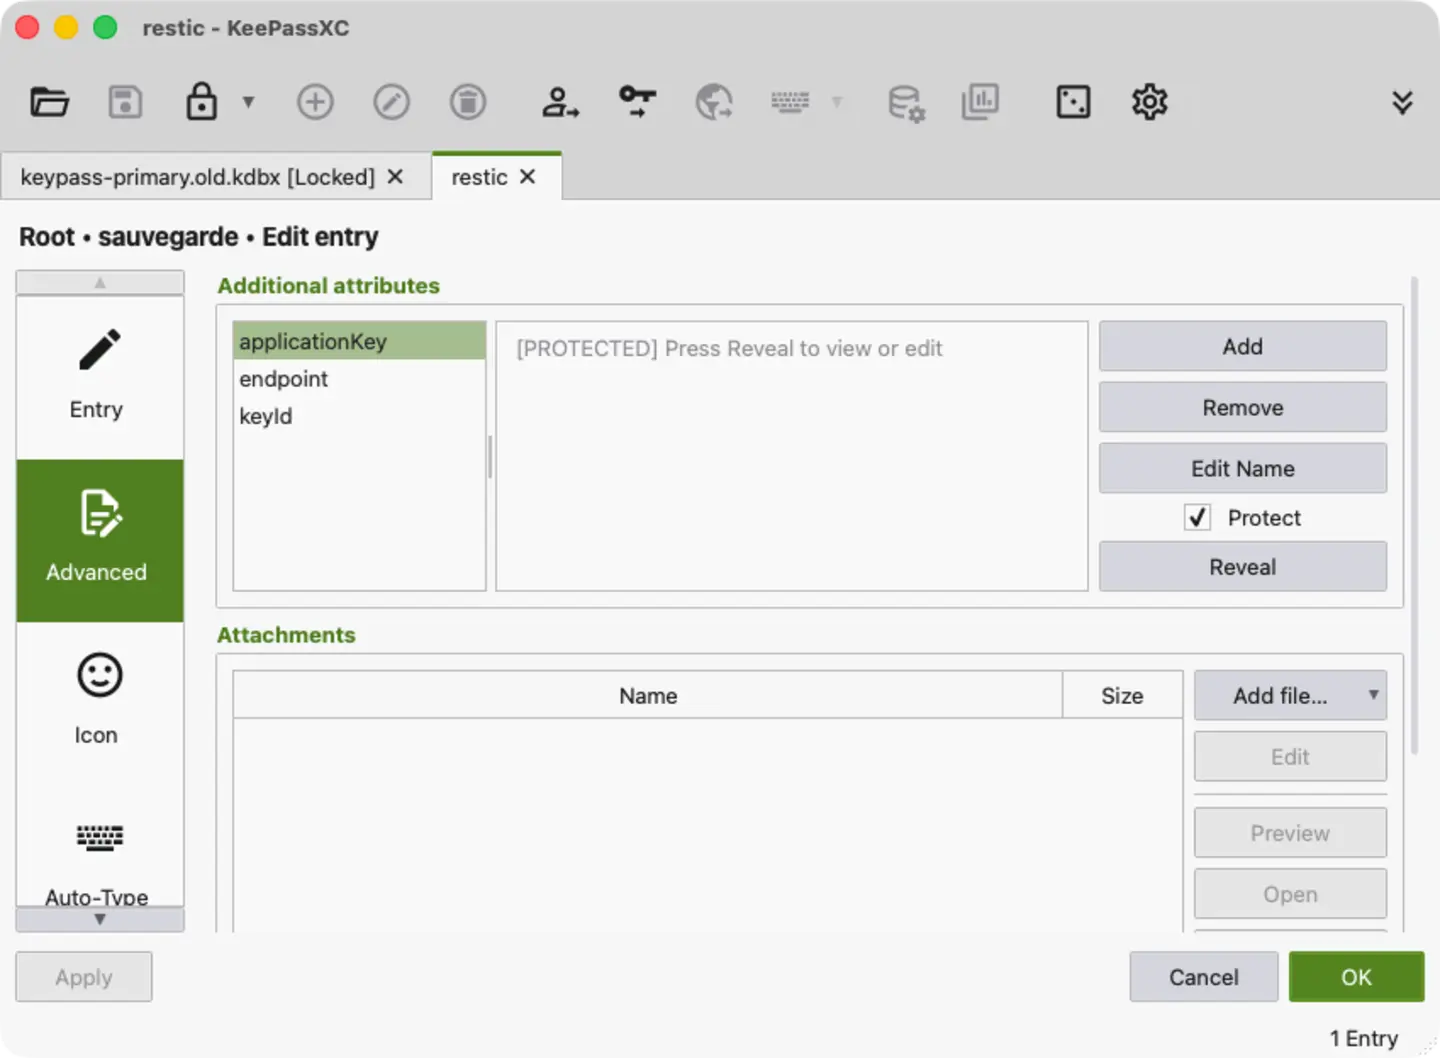Close the restic tab
Screen dimensions: 1440x1058
(528, 177)
